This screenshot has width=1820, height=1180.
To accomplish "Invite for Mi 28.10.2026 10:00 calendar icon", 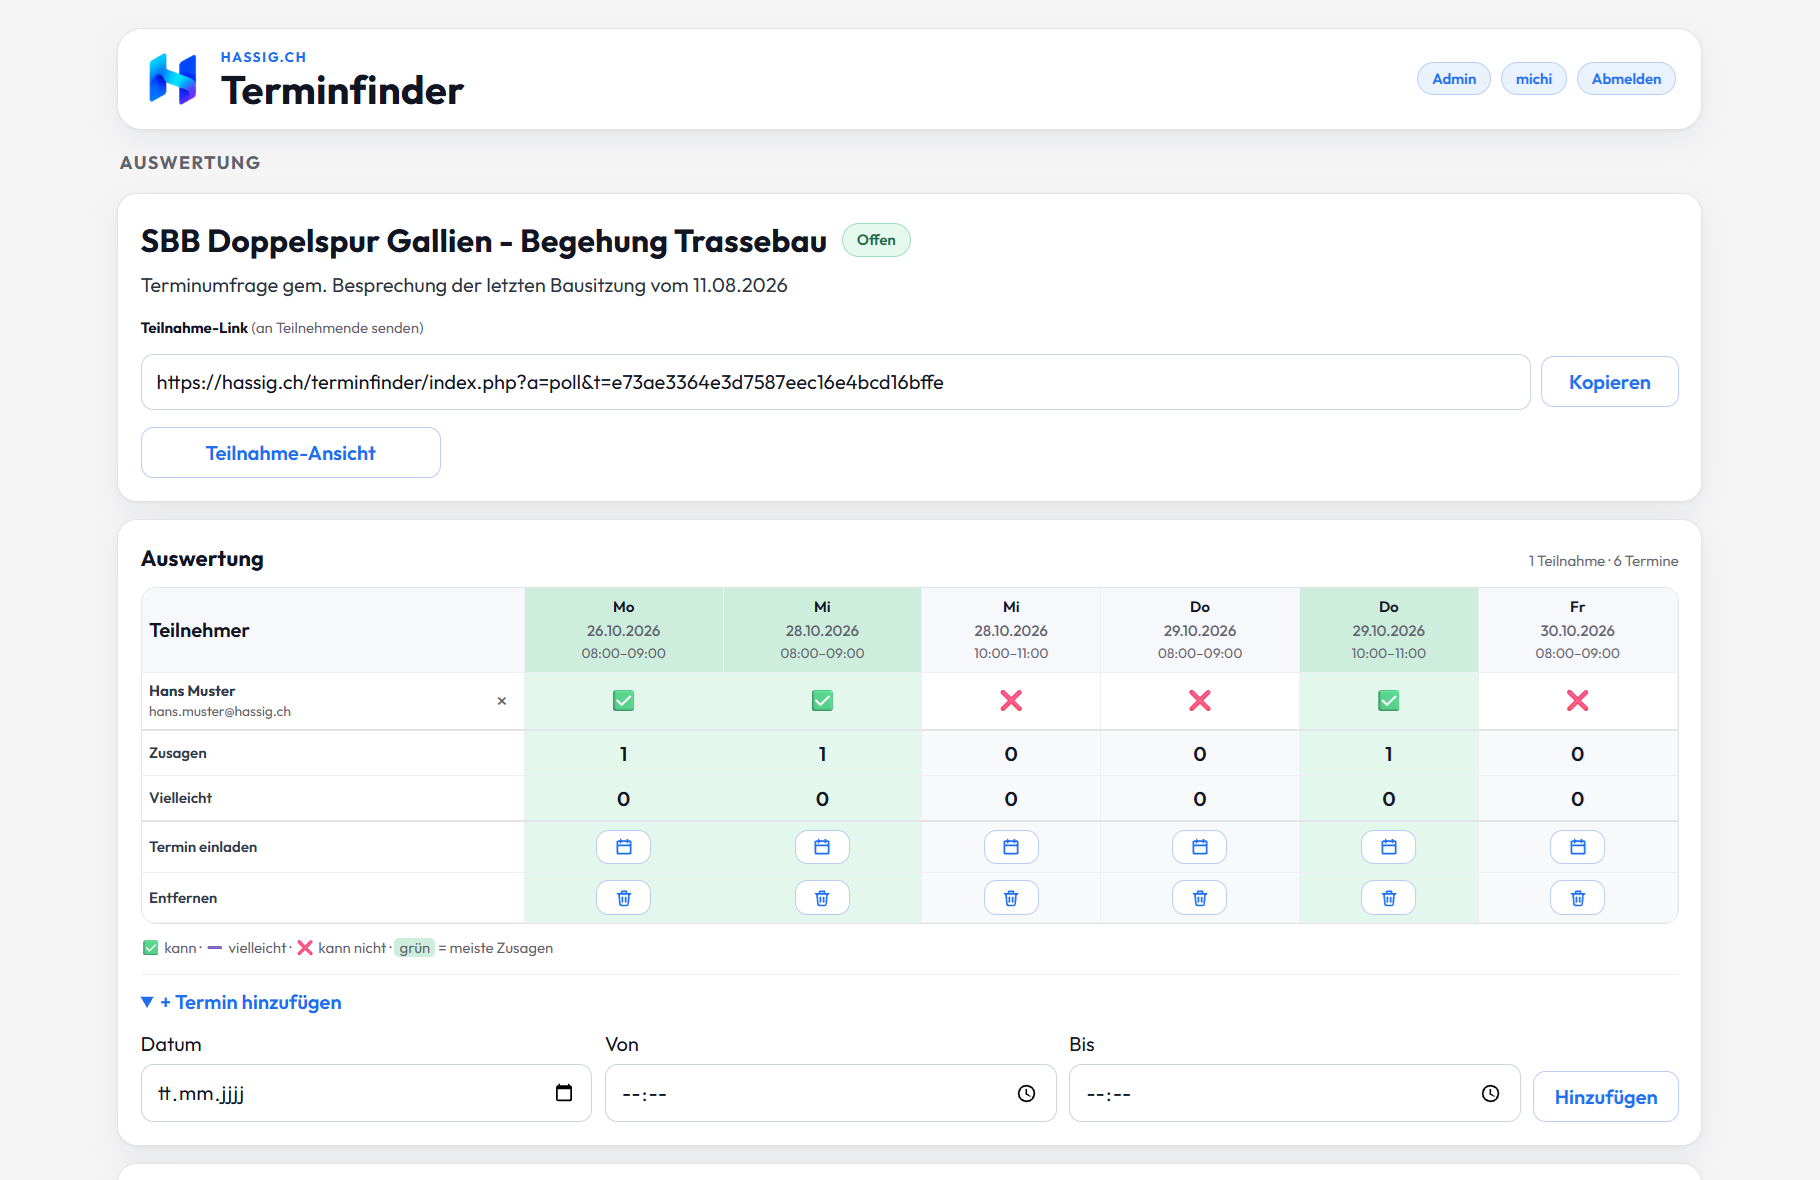I will point(1011,847).
